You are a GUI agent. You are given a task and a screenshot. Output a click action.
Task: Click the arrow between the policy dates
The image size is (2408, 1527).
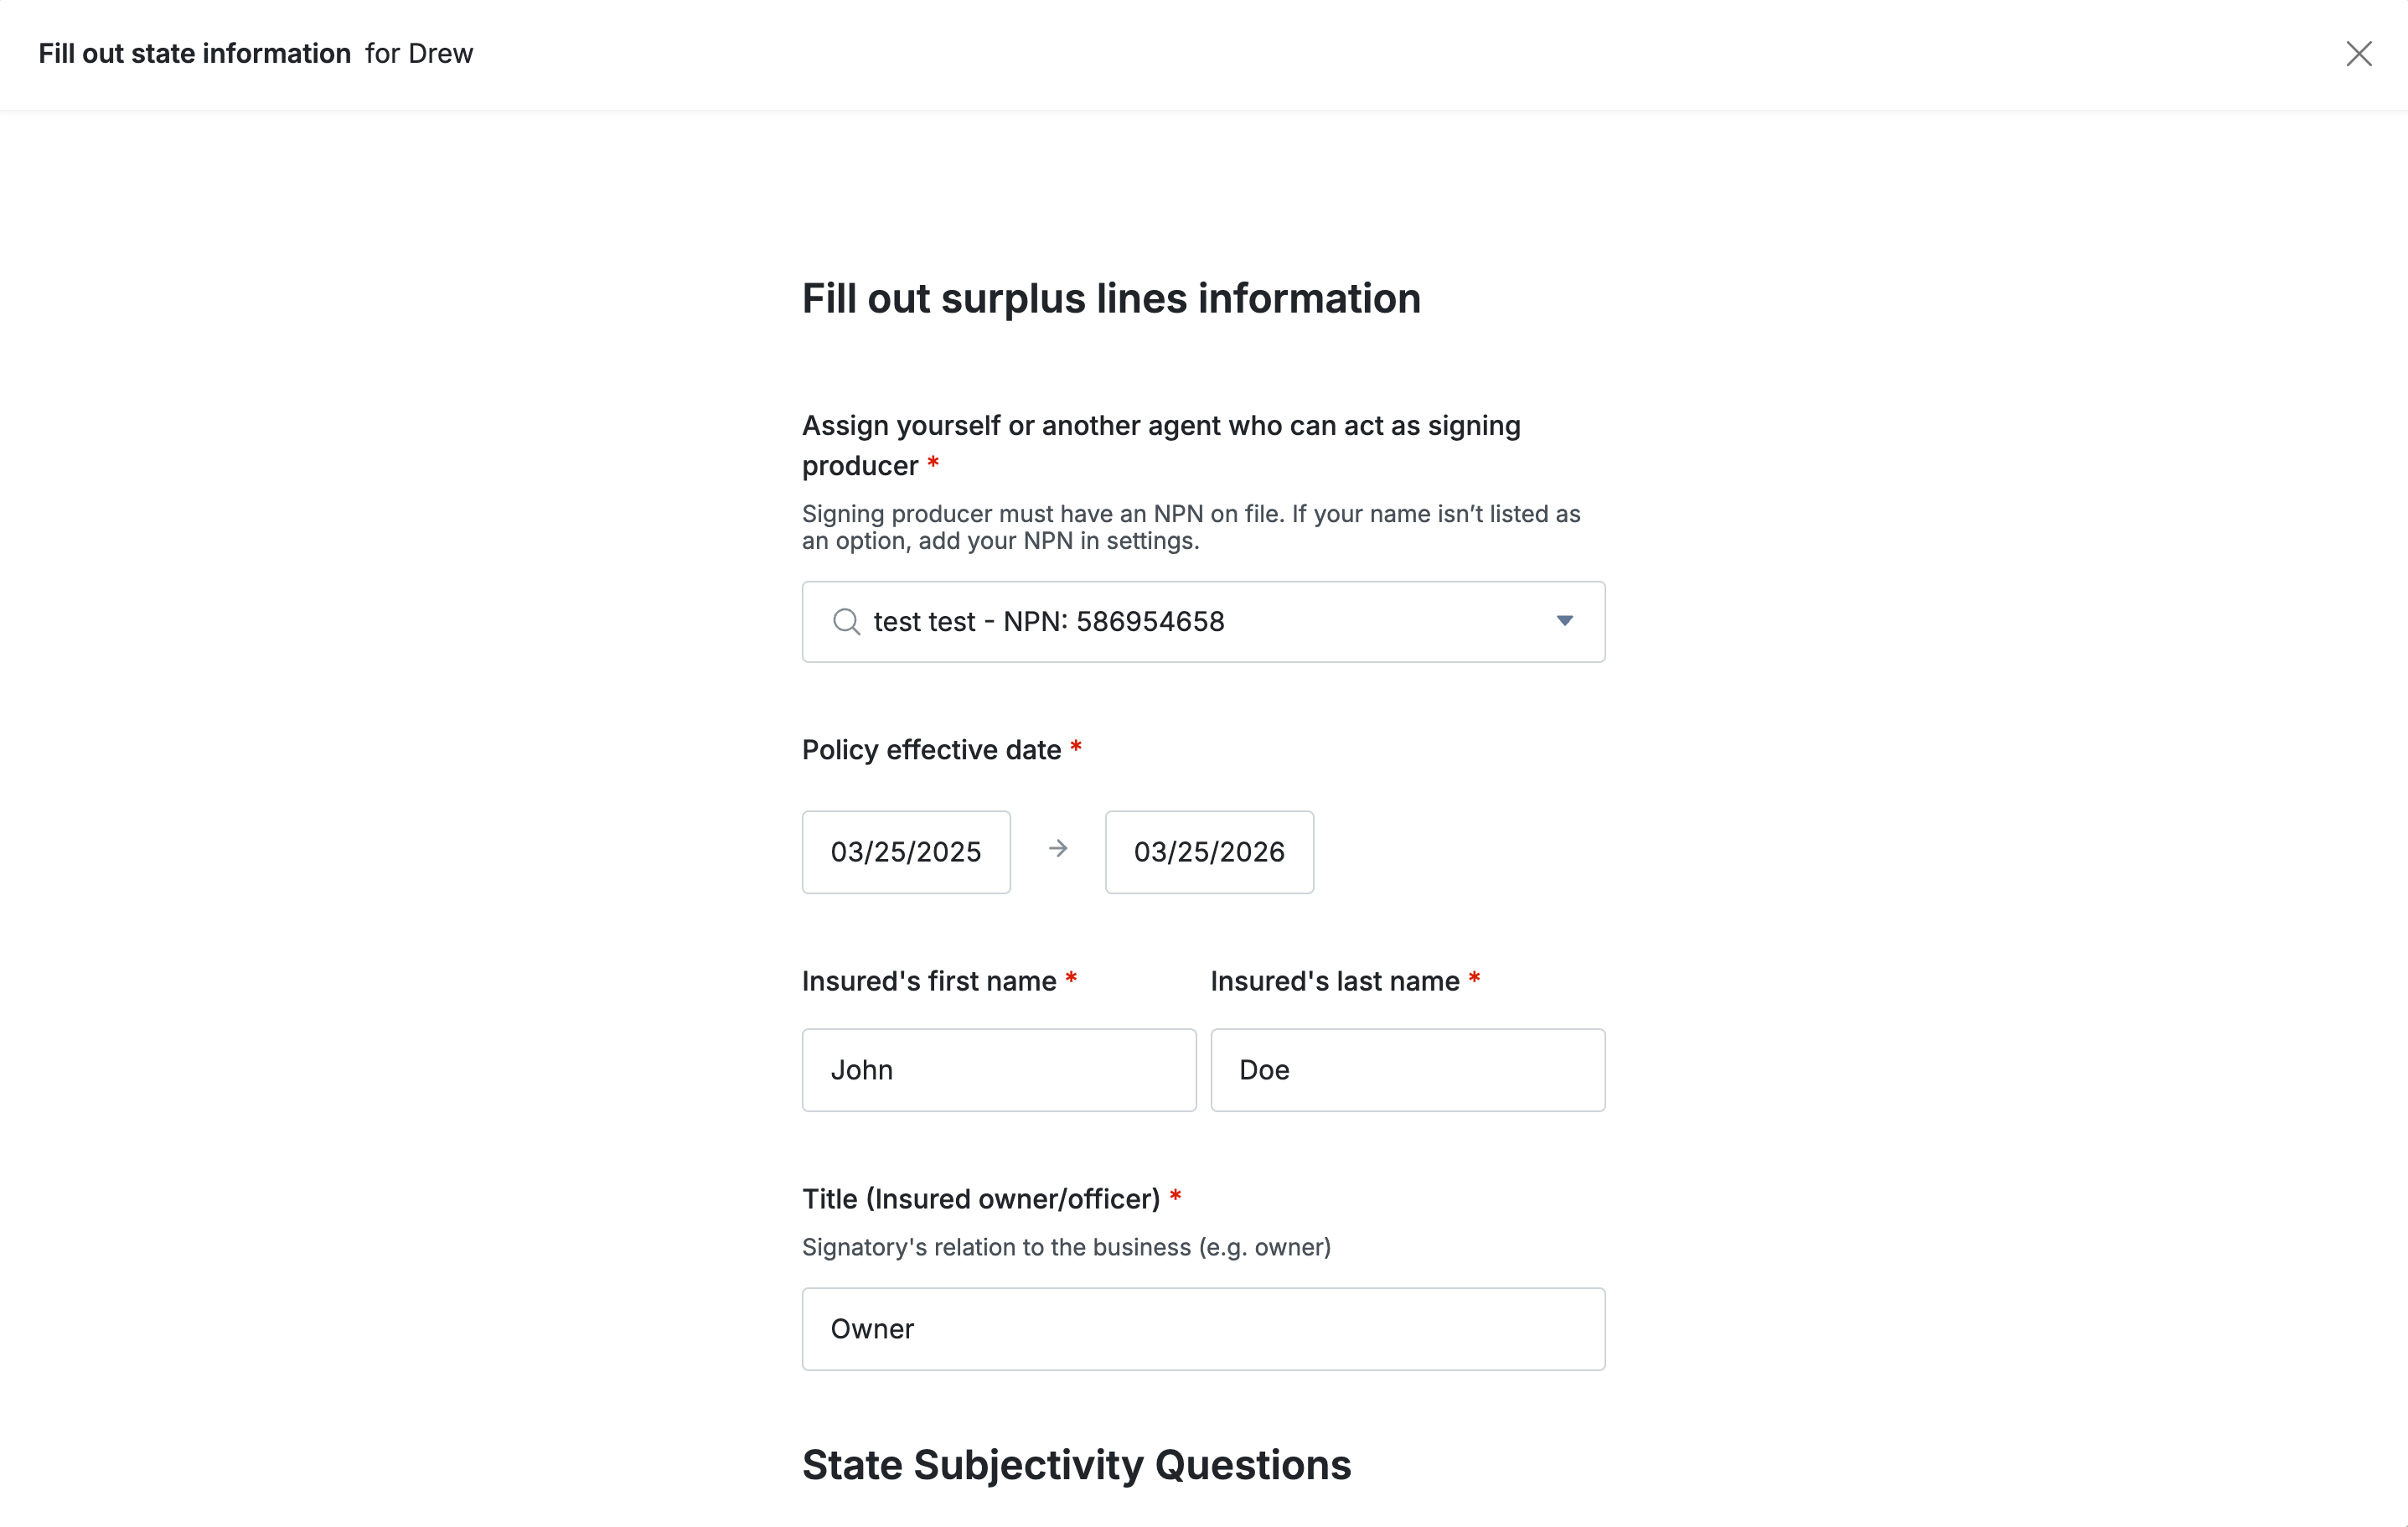(1058, 850)
